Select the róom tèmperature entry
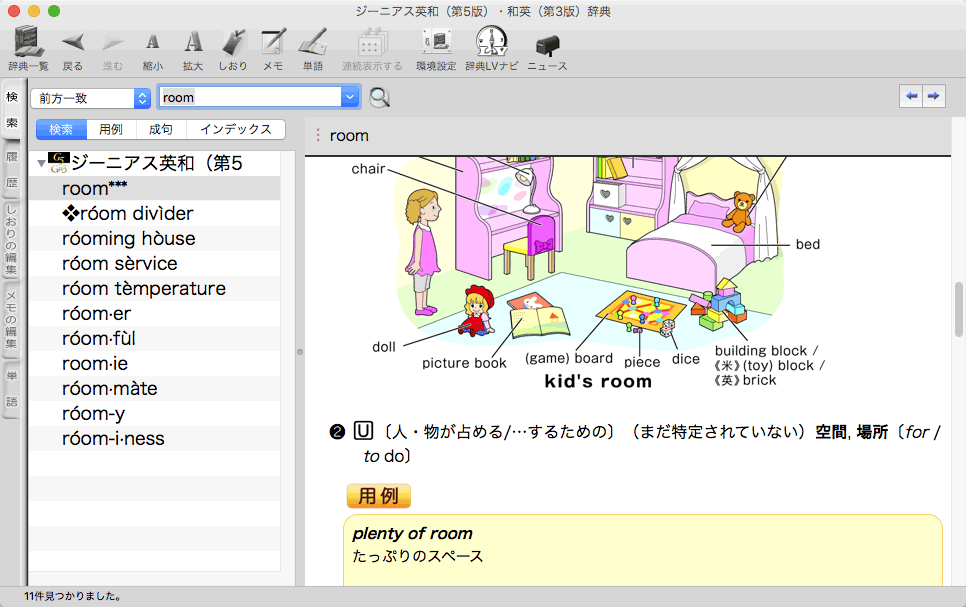 click(x=155, y=288)
